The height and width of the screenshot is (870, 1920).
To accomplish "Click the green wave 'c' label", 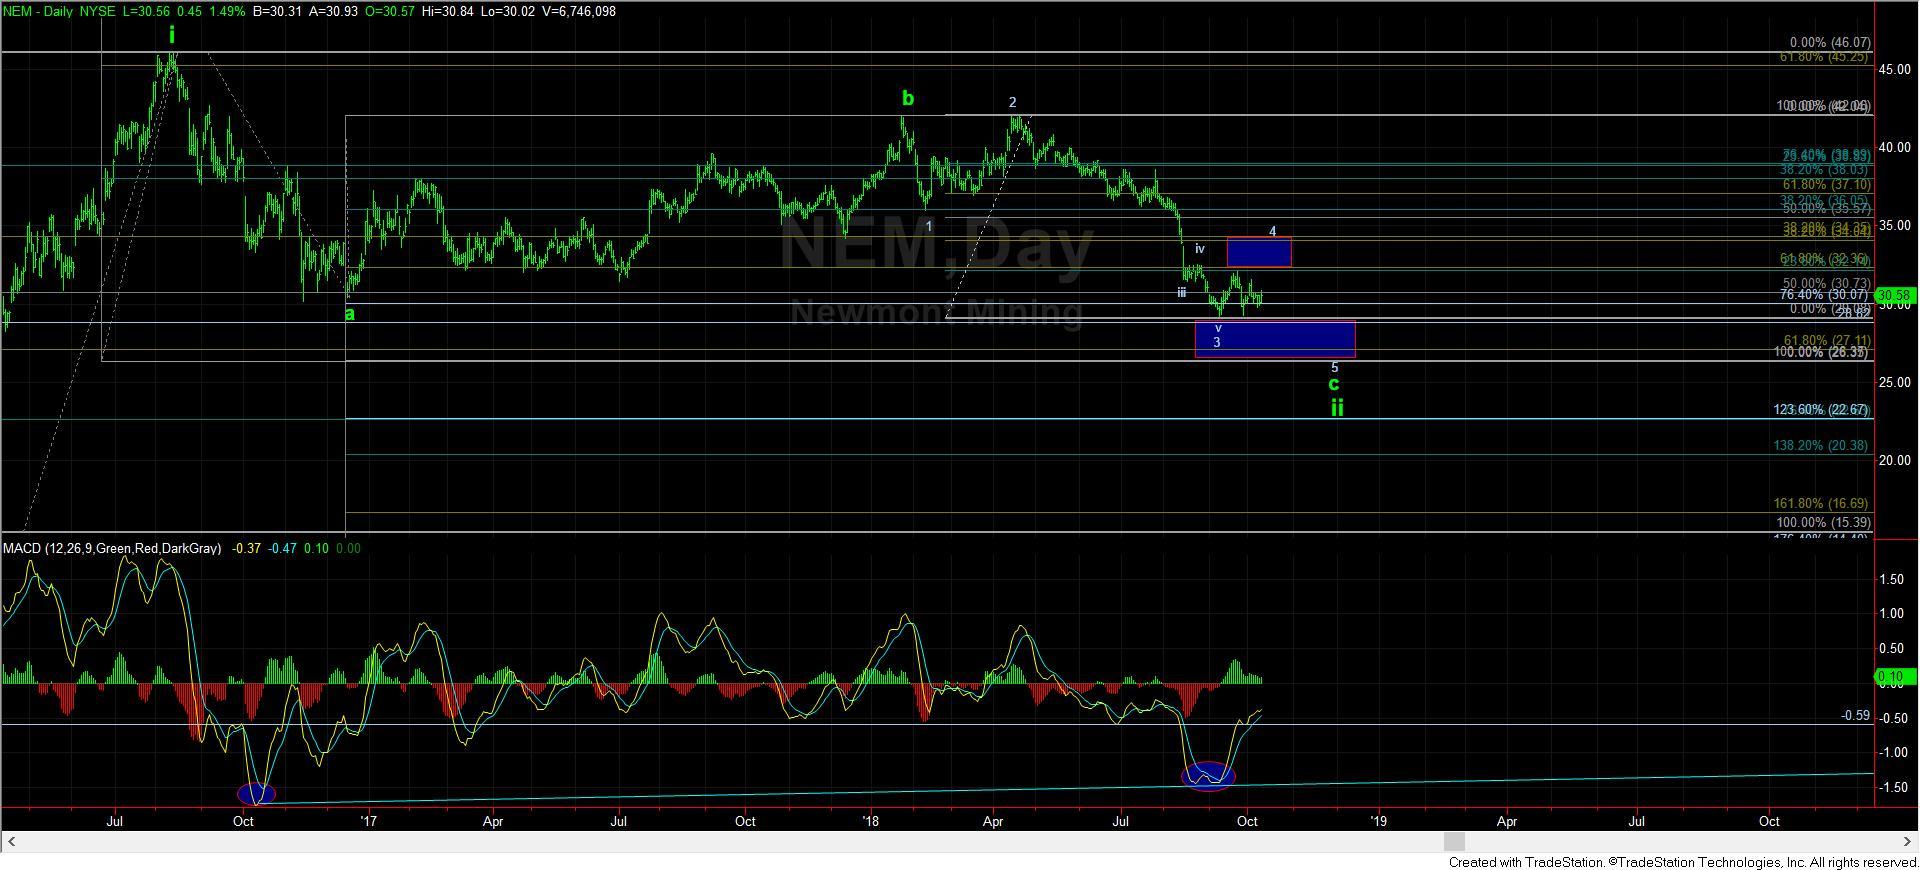I will pyautogui.click(x=1334, y=384).
